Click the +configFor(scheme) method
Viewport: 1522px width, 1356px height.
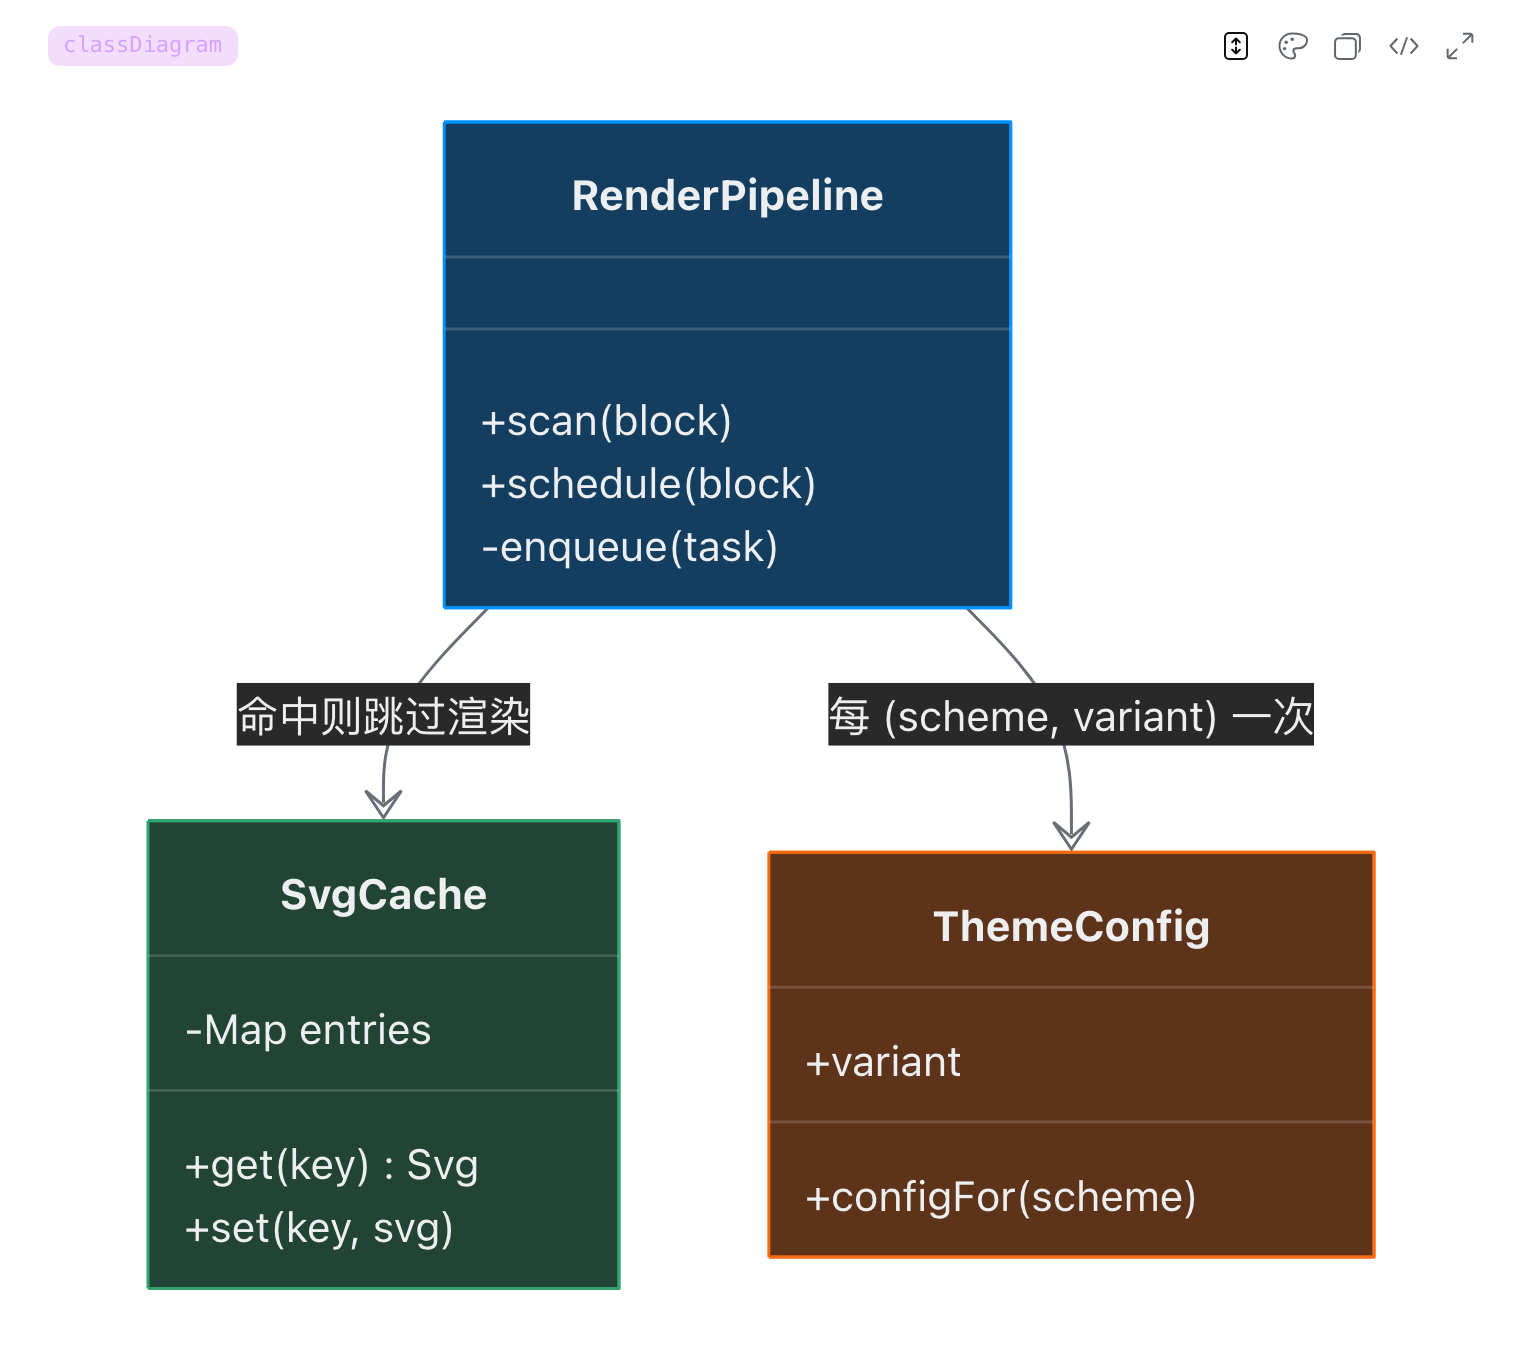[1001, 1197]
